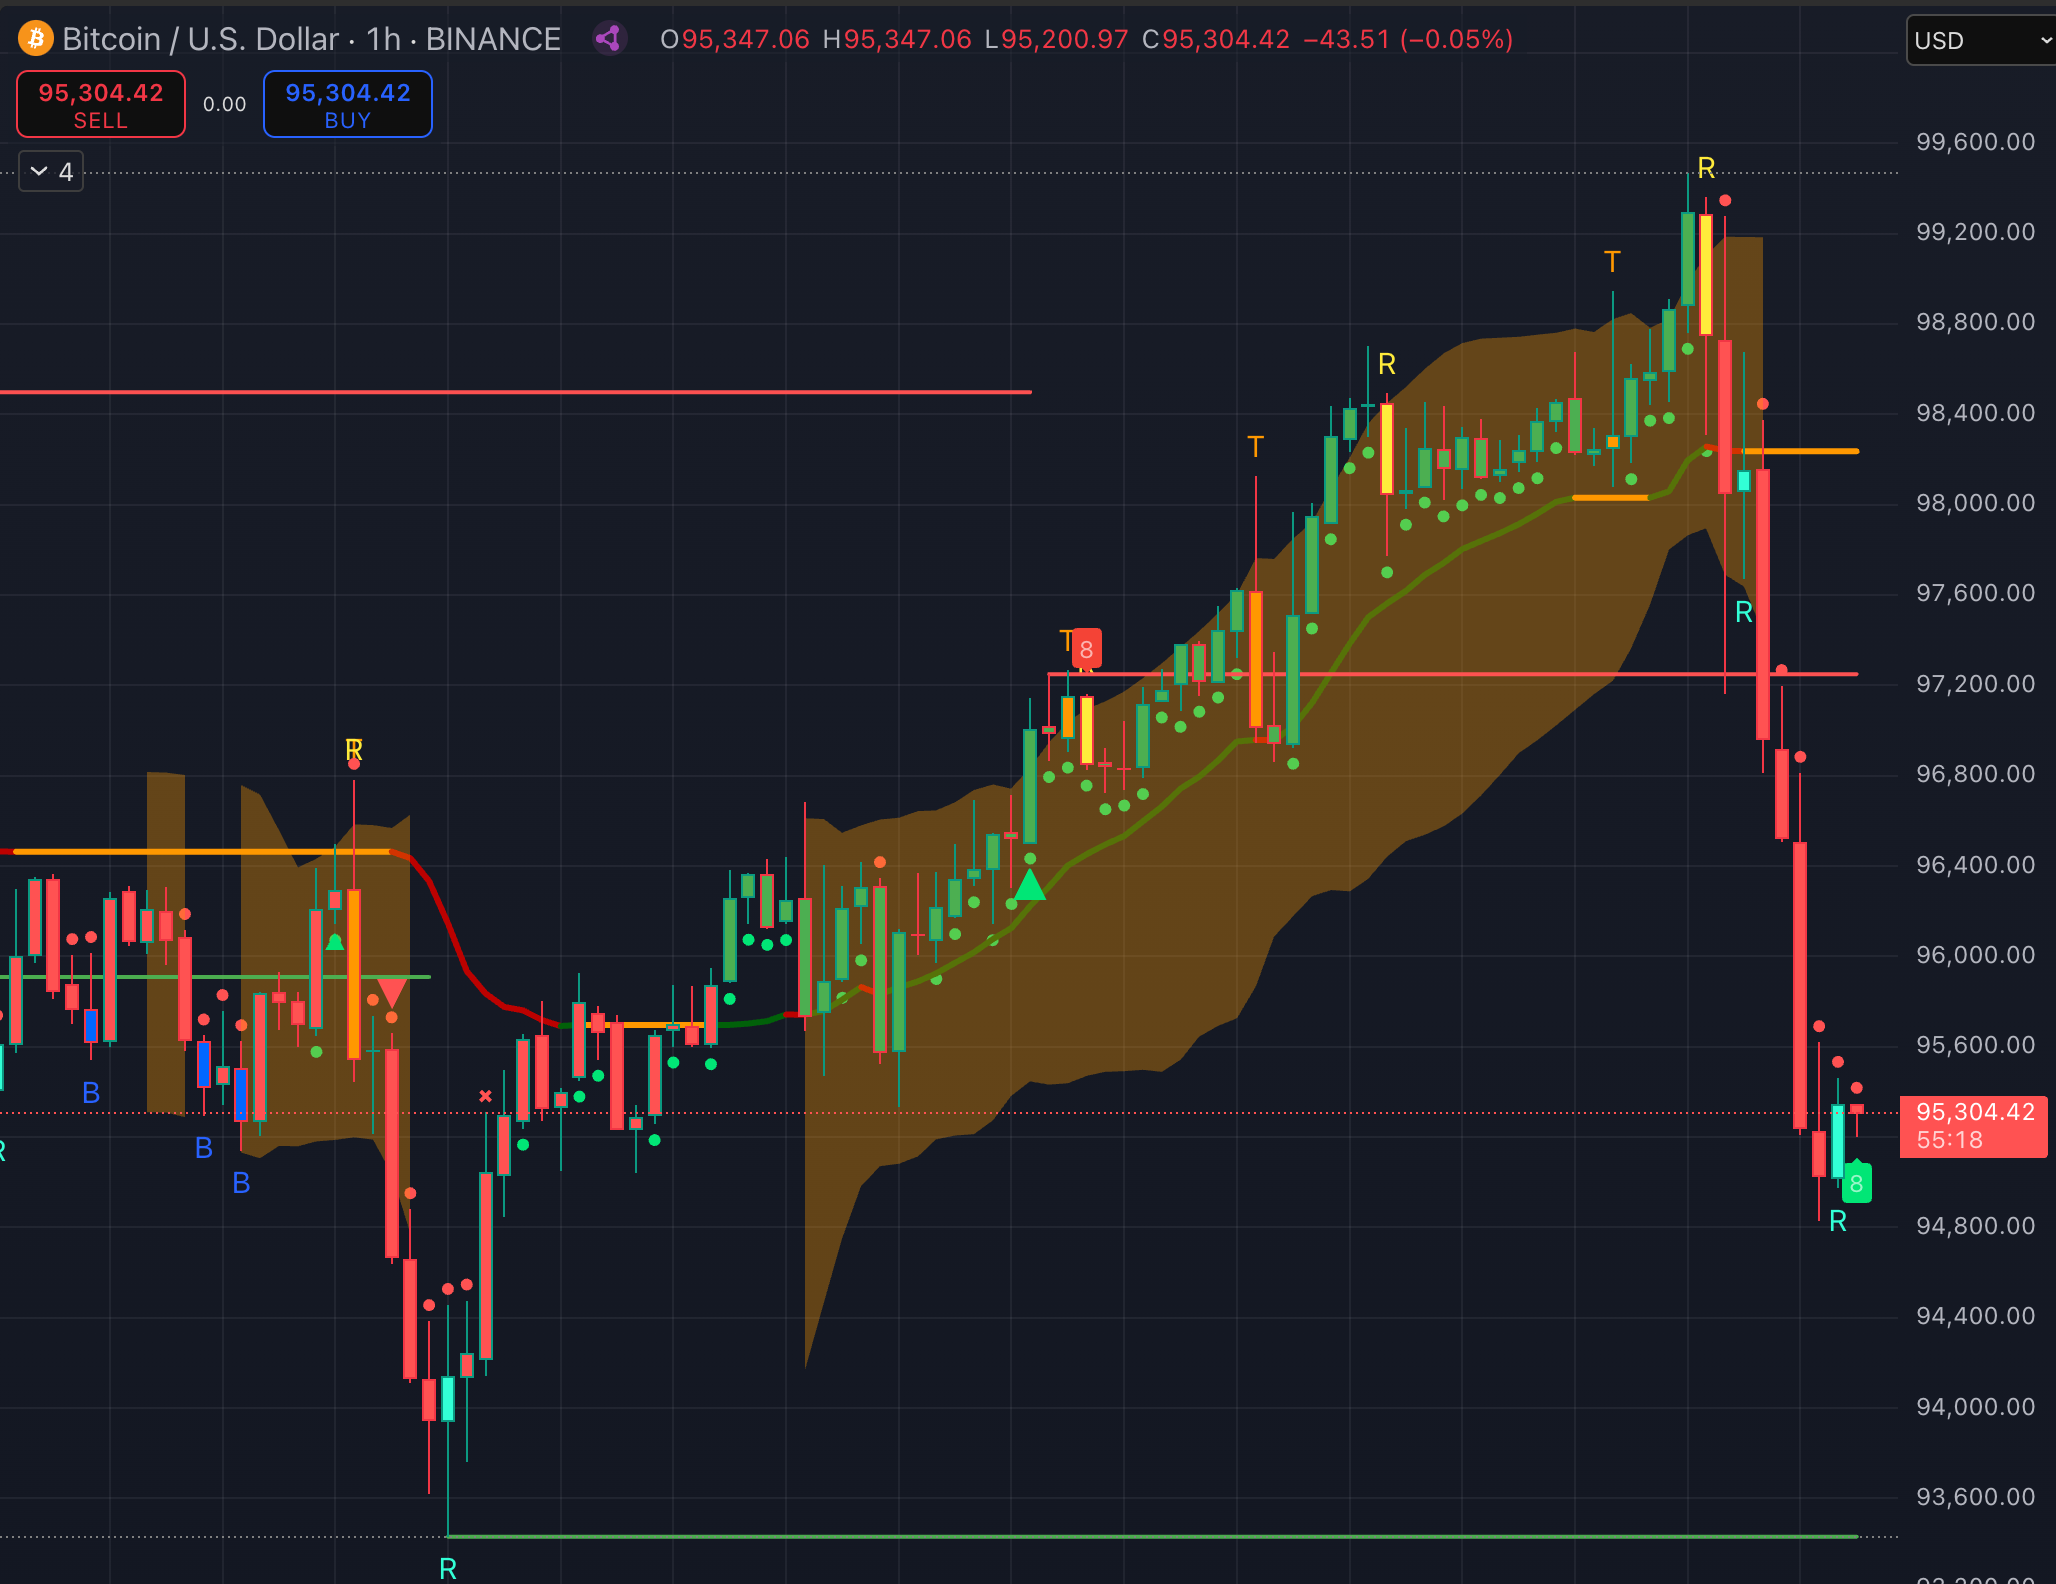The image size is (2056, 1584).
Task: Click the red down-triangle sell signal
Action: (392, 992)
